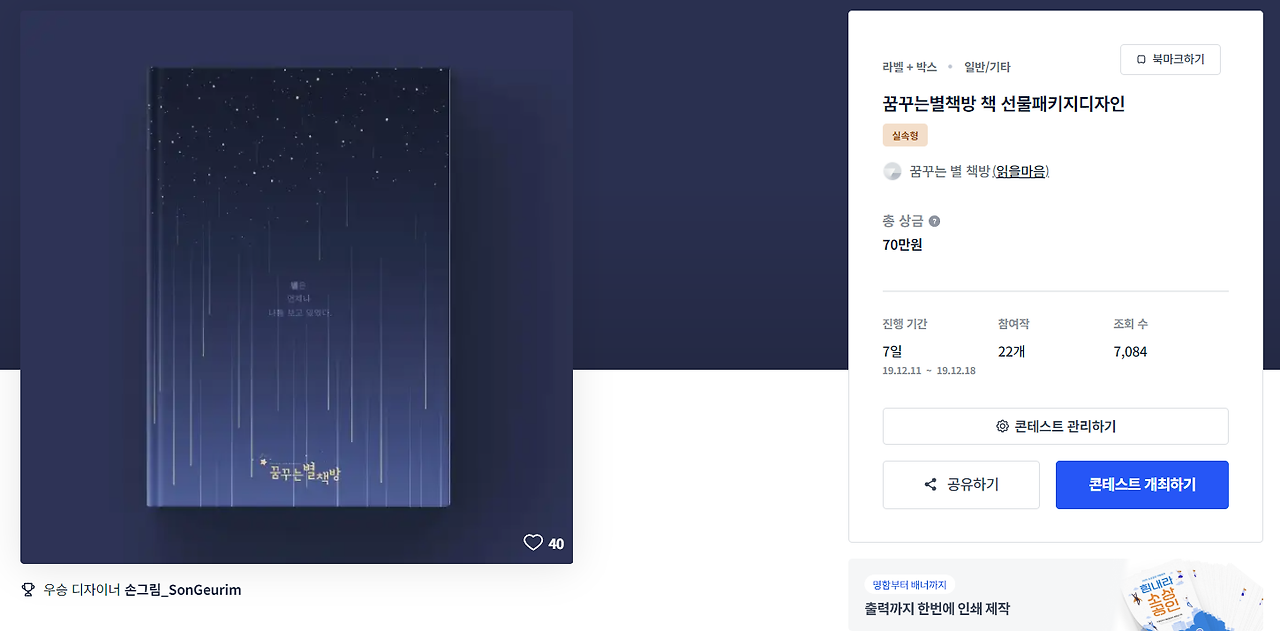Viewport: 1280px width, 631px height.
Task: Click the trophy icon by winning designer
Action: coord(28,590)
